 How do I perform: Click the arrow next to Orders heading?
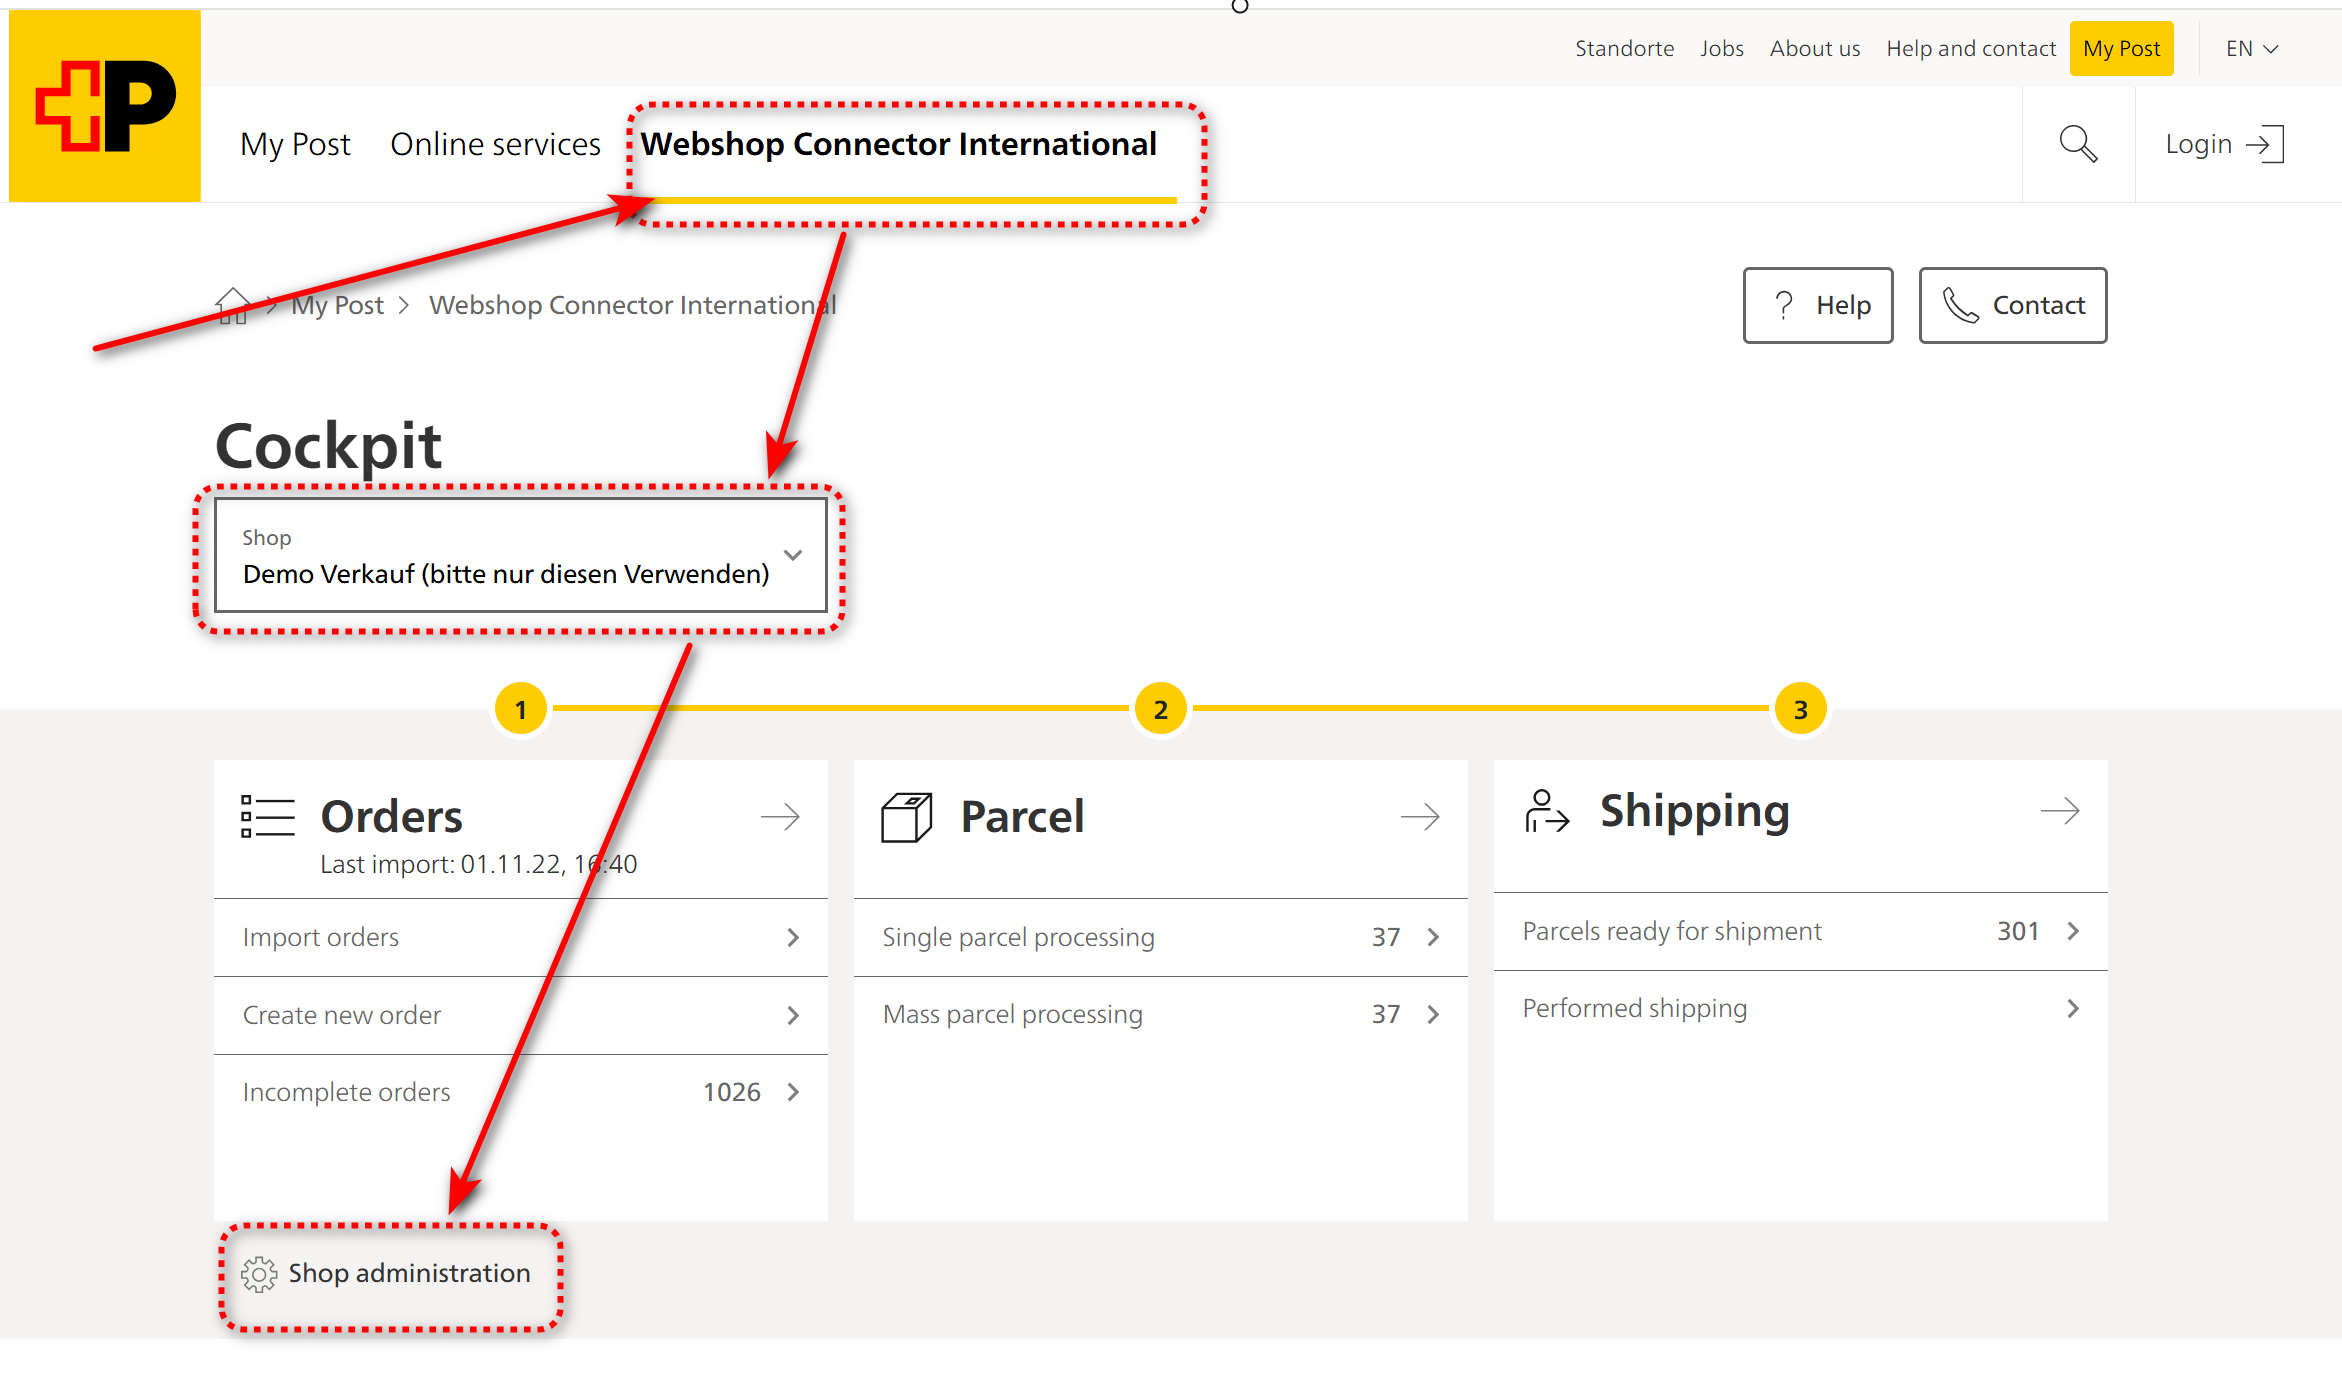(x=780, y=817)
